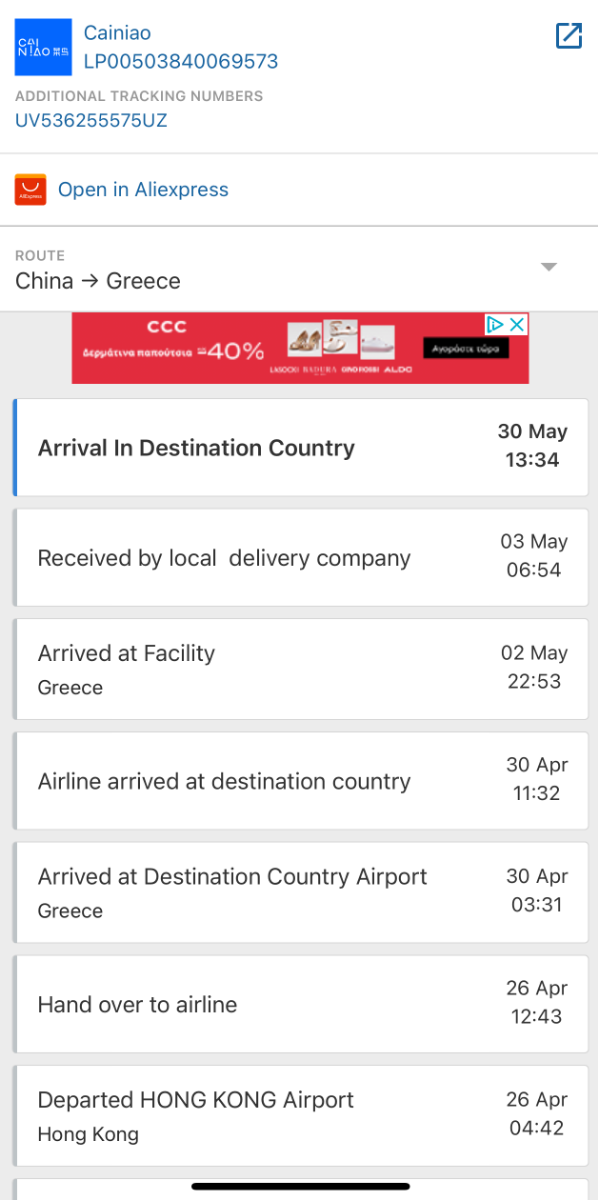
Task: Open the external link share icon
Action: point(568,36)
